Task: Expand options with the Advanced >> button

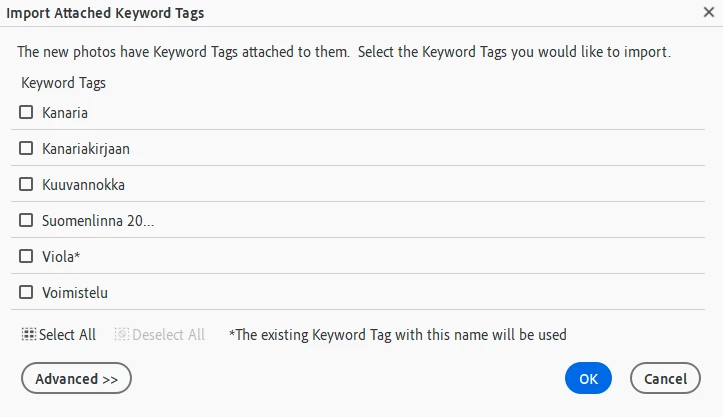Action: (x=76, y=379)
